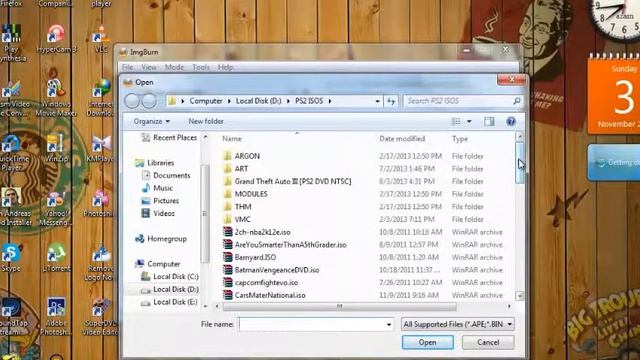Image resolution: width=640 pixels, height=360 pixels.
Task: Launch uTorrent desktop shortcut
Action: (56, 258)
